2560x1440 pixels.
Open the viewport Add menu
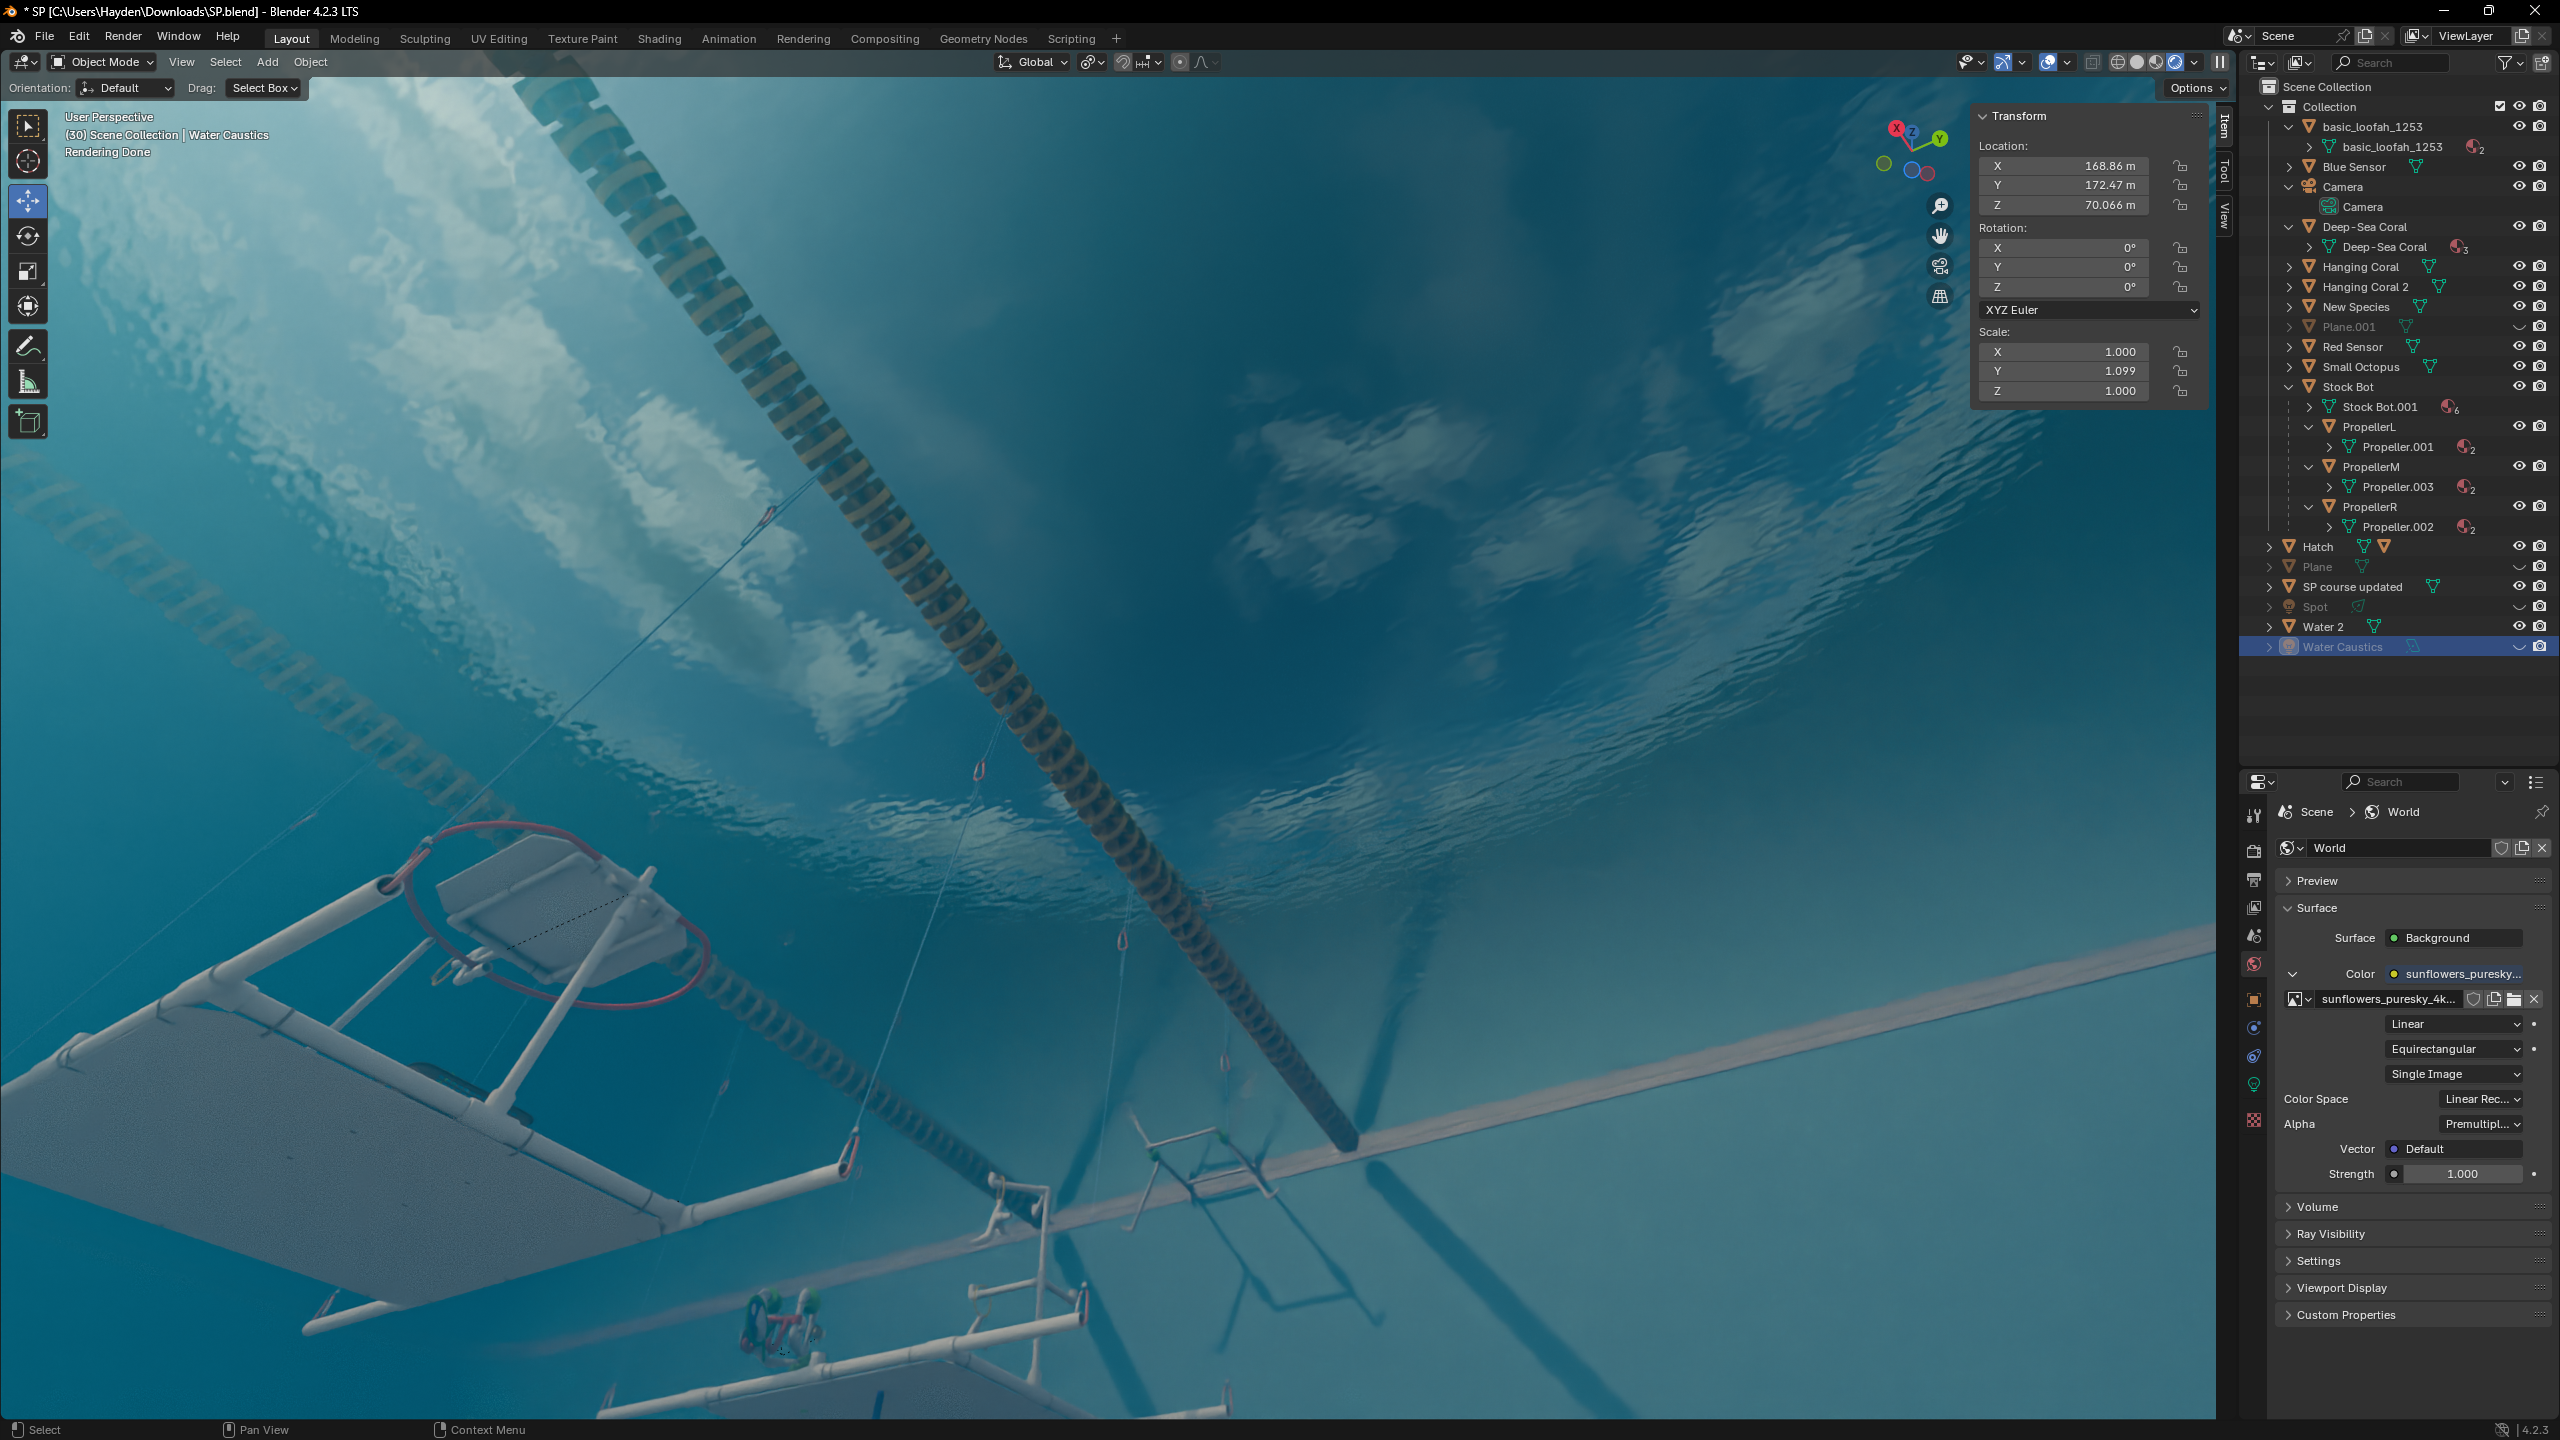[x=267, y=62]
